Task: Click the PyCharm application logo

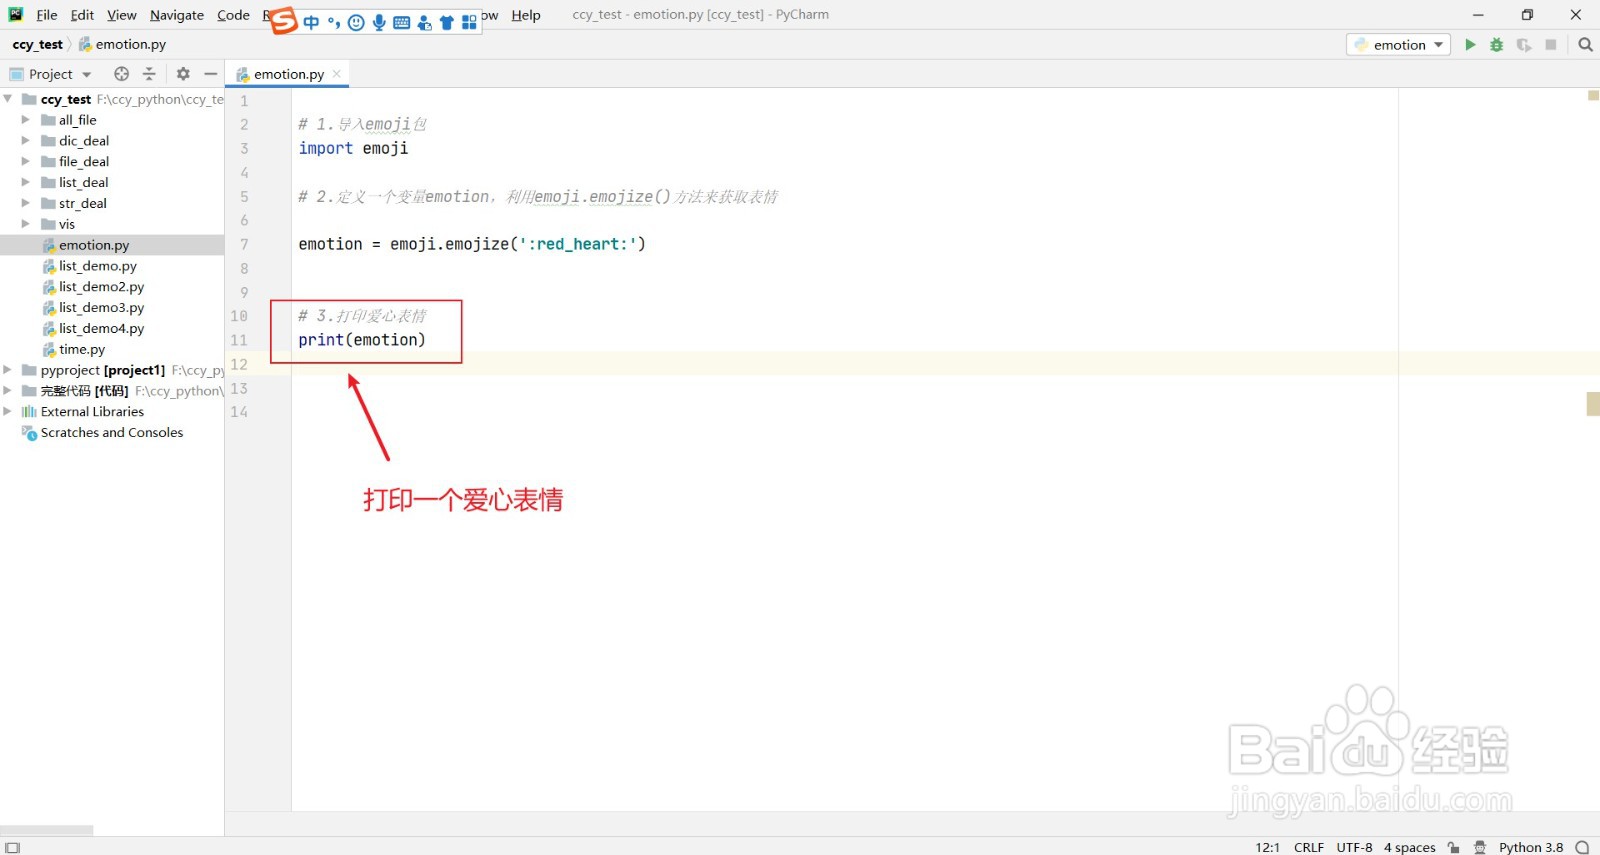Action: tap(16, 14)
